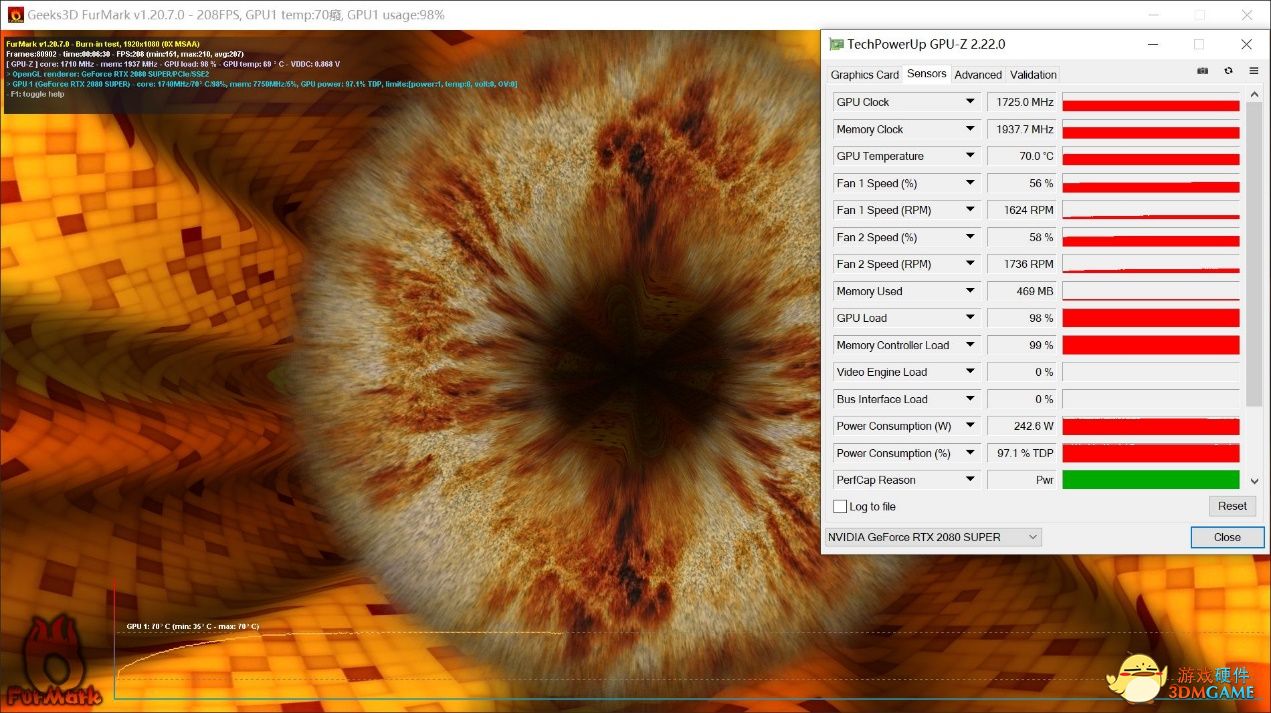
Task: Click the Memory Controller Load history graph
Action: coord(1151,345)
